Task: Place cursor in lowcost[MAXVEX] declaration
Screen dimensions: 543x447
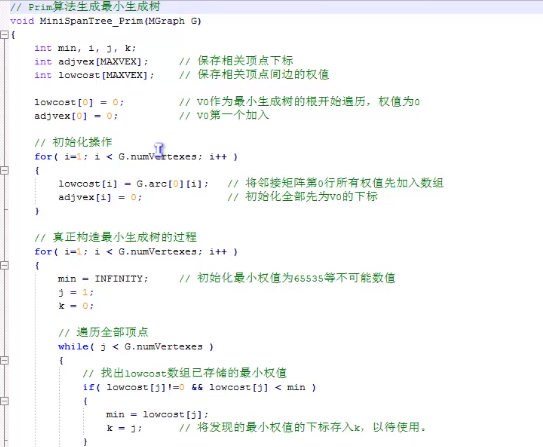Action: tap(106, 75)
